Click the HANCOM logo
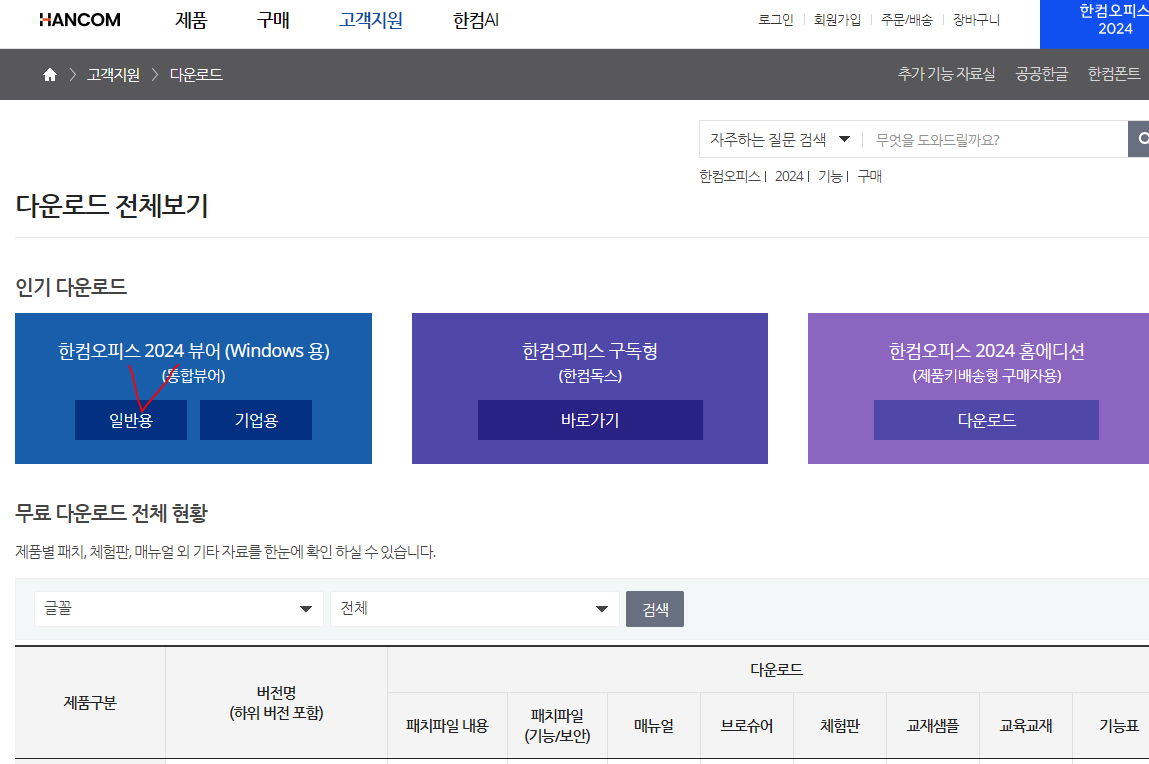Screen dimensions: 1149x764 tap(79, 18)
